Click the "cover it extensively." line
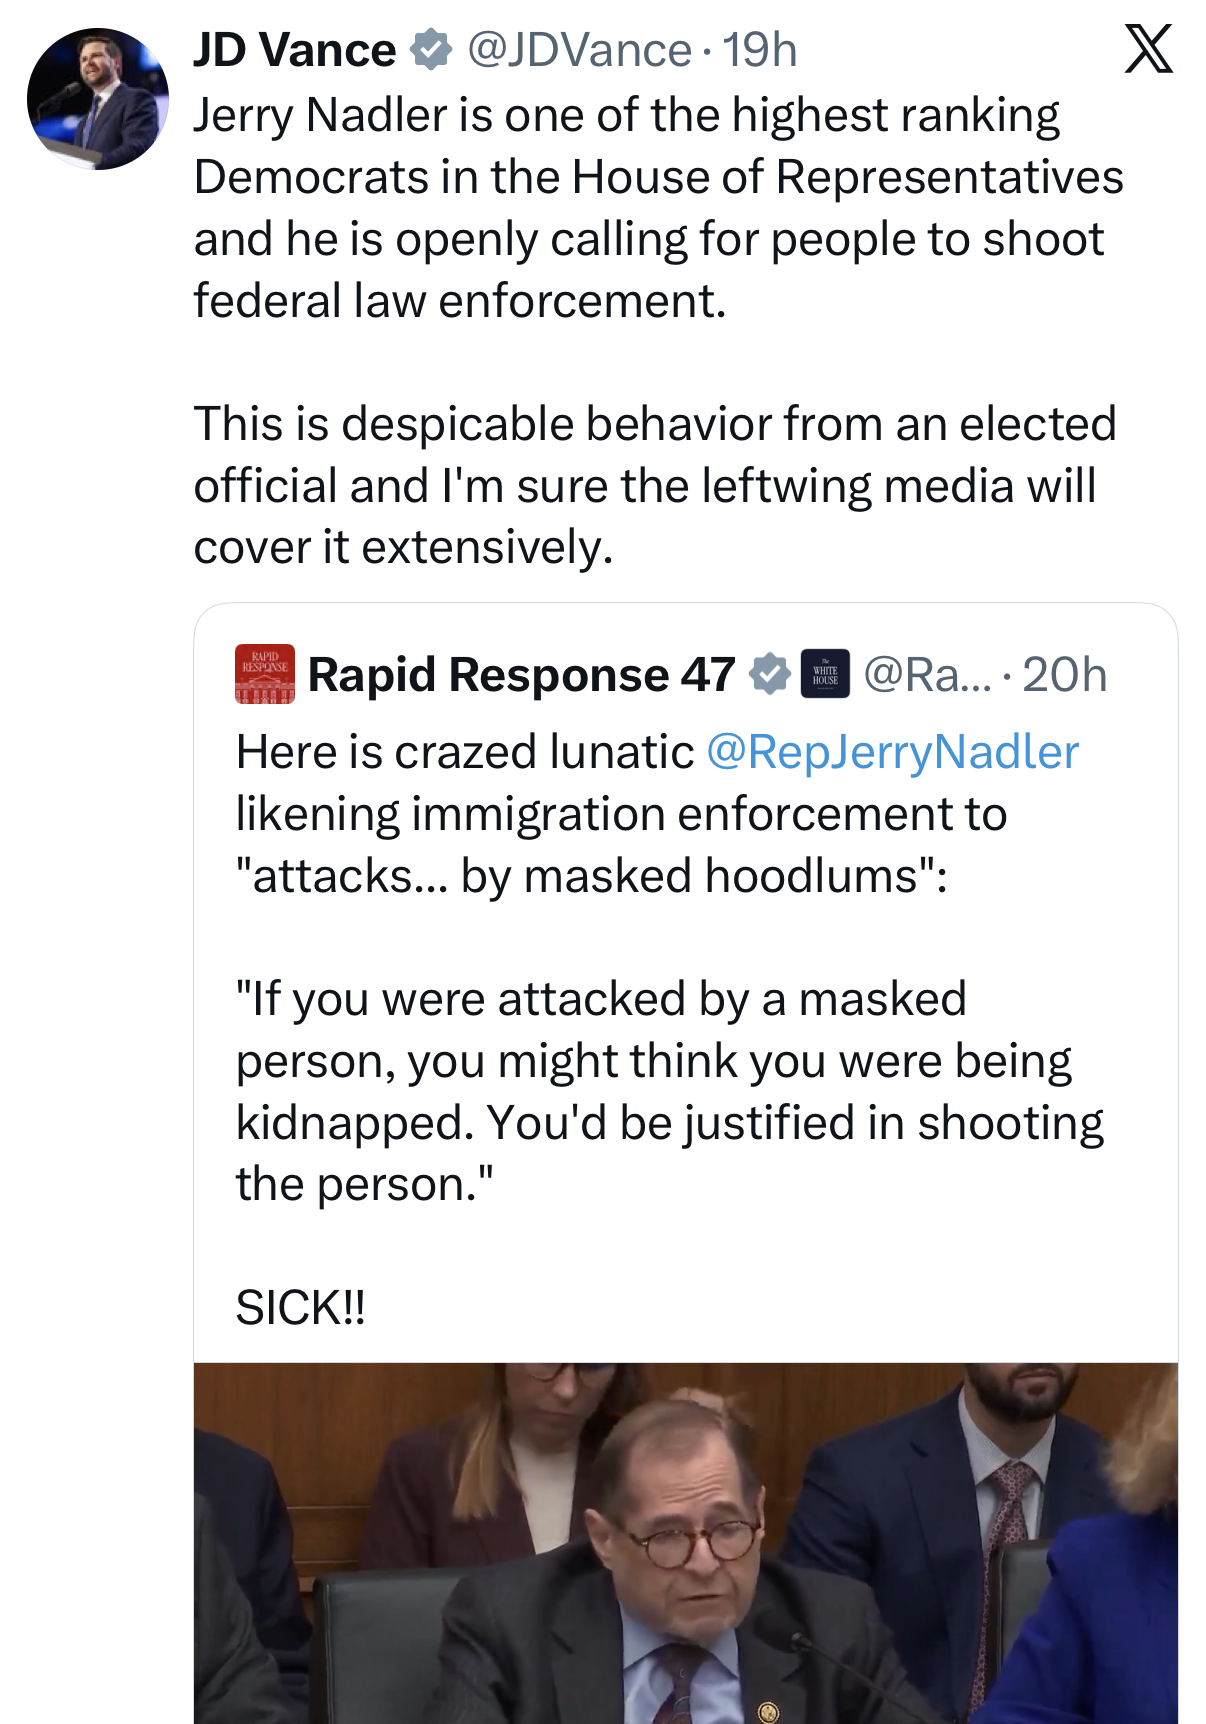The height and width of the screenshot is (1724, 1206). [403, 547]
